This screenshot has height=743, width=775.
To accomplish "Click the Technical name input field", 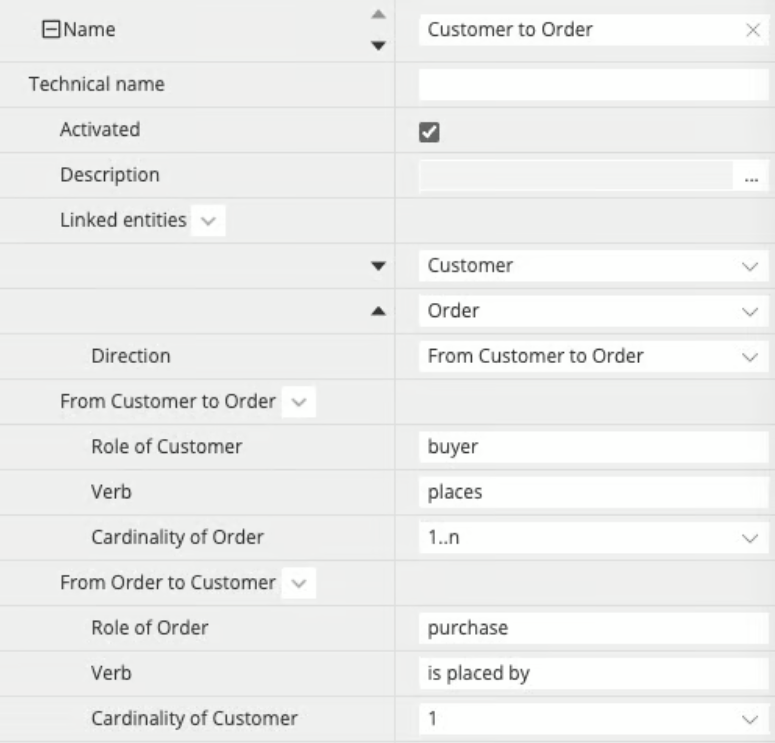I will click(x=593, y=85).
